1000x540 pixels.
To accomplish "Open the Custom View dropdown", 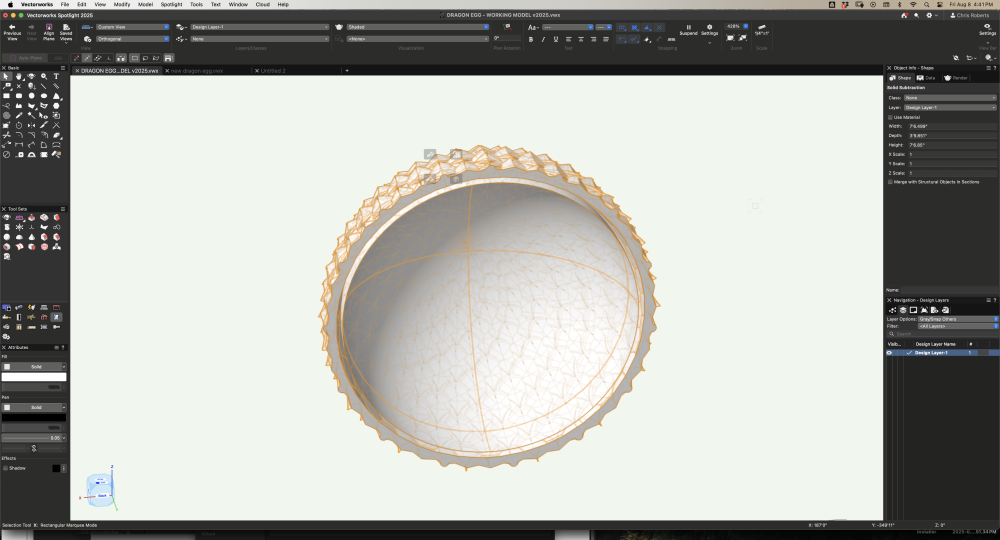I will point(133,27).
